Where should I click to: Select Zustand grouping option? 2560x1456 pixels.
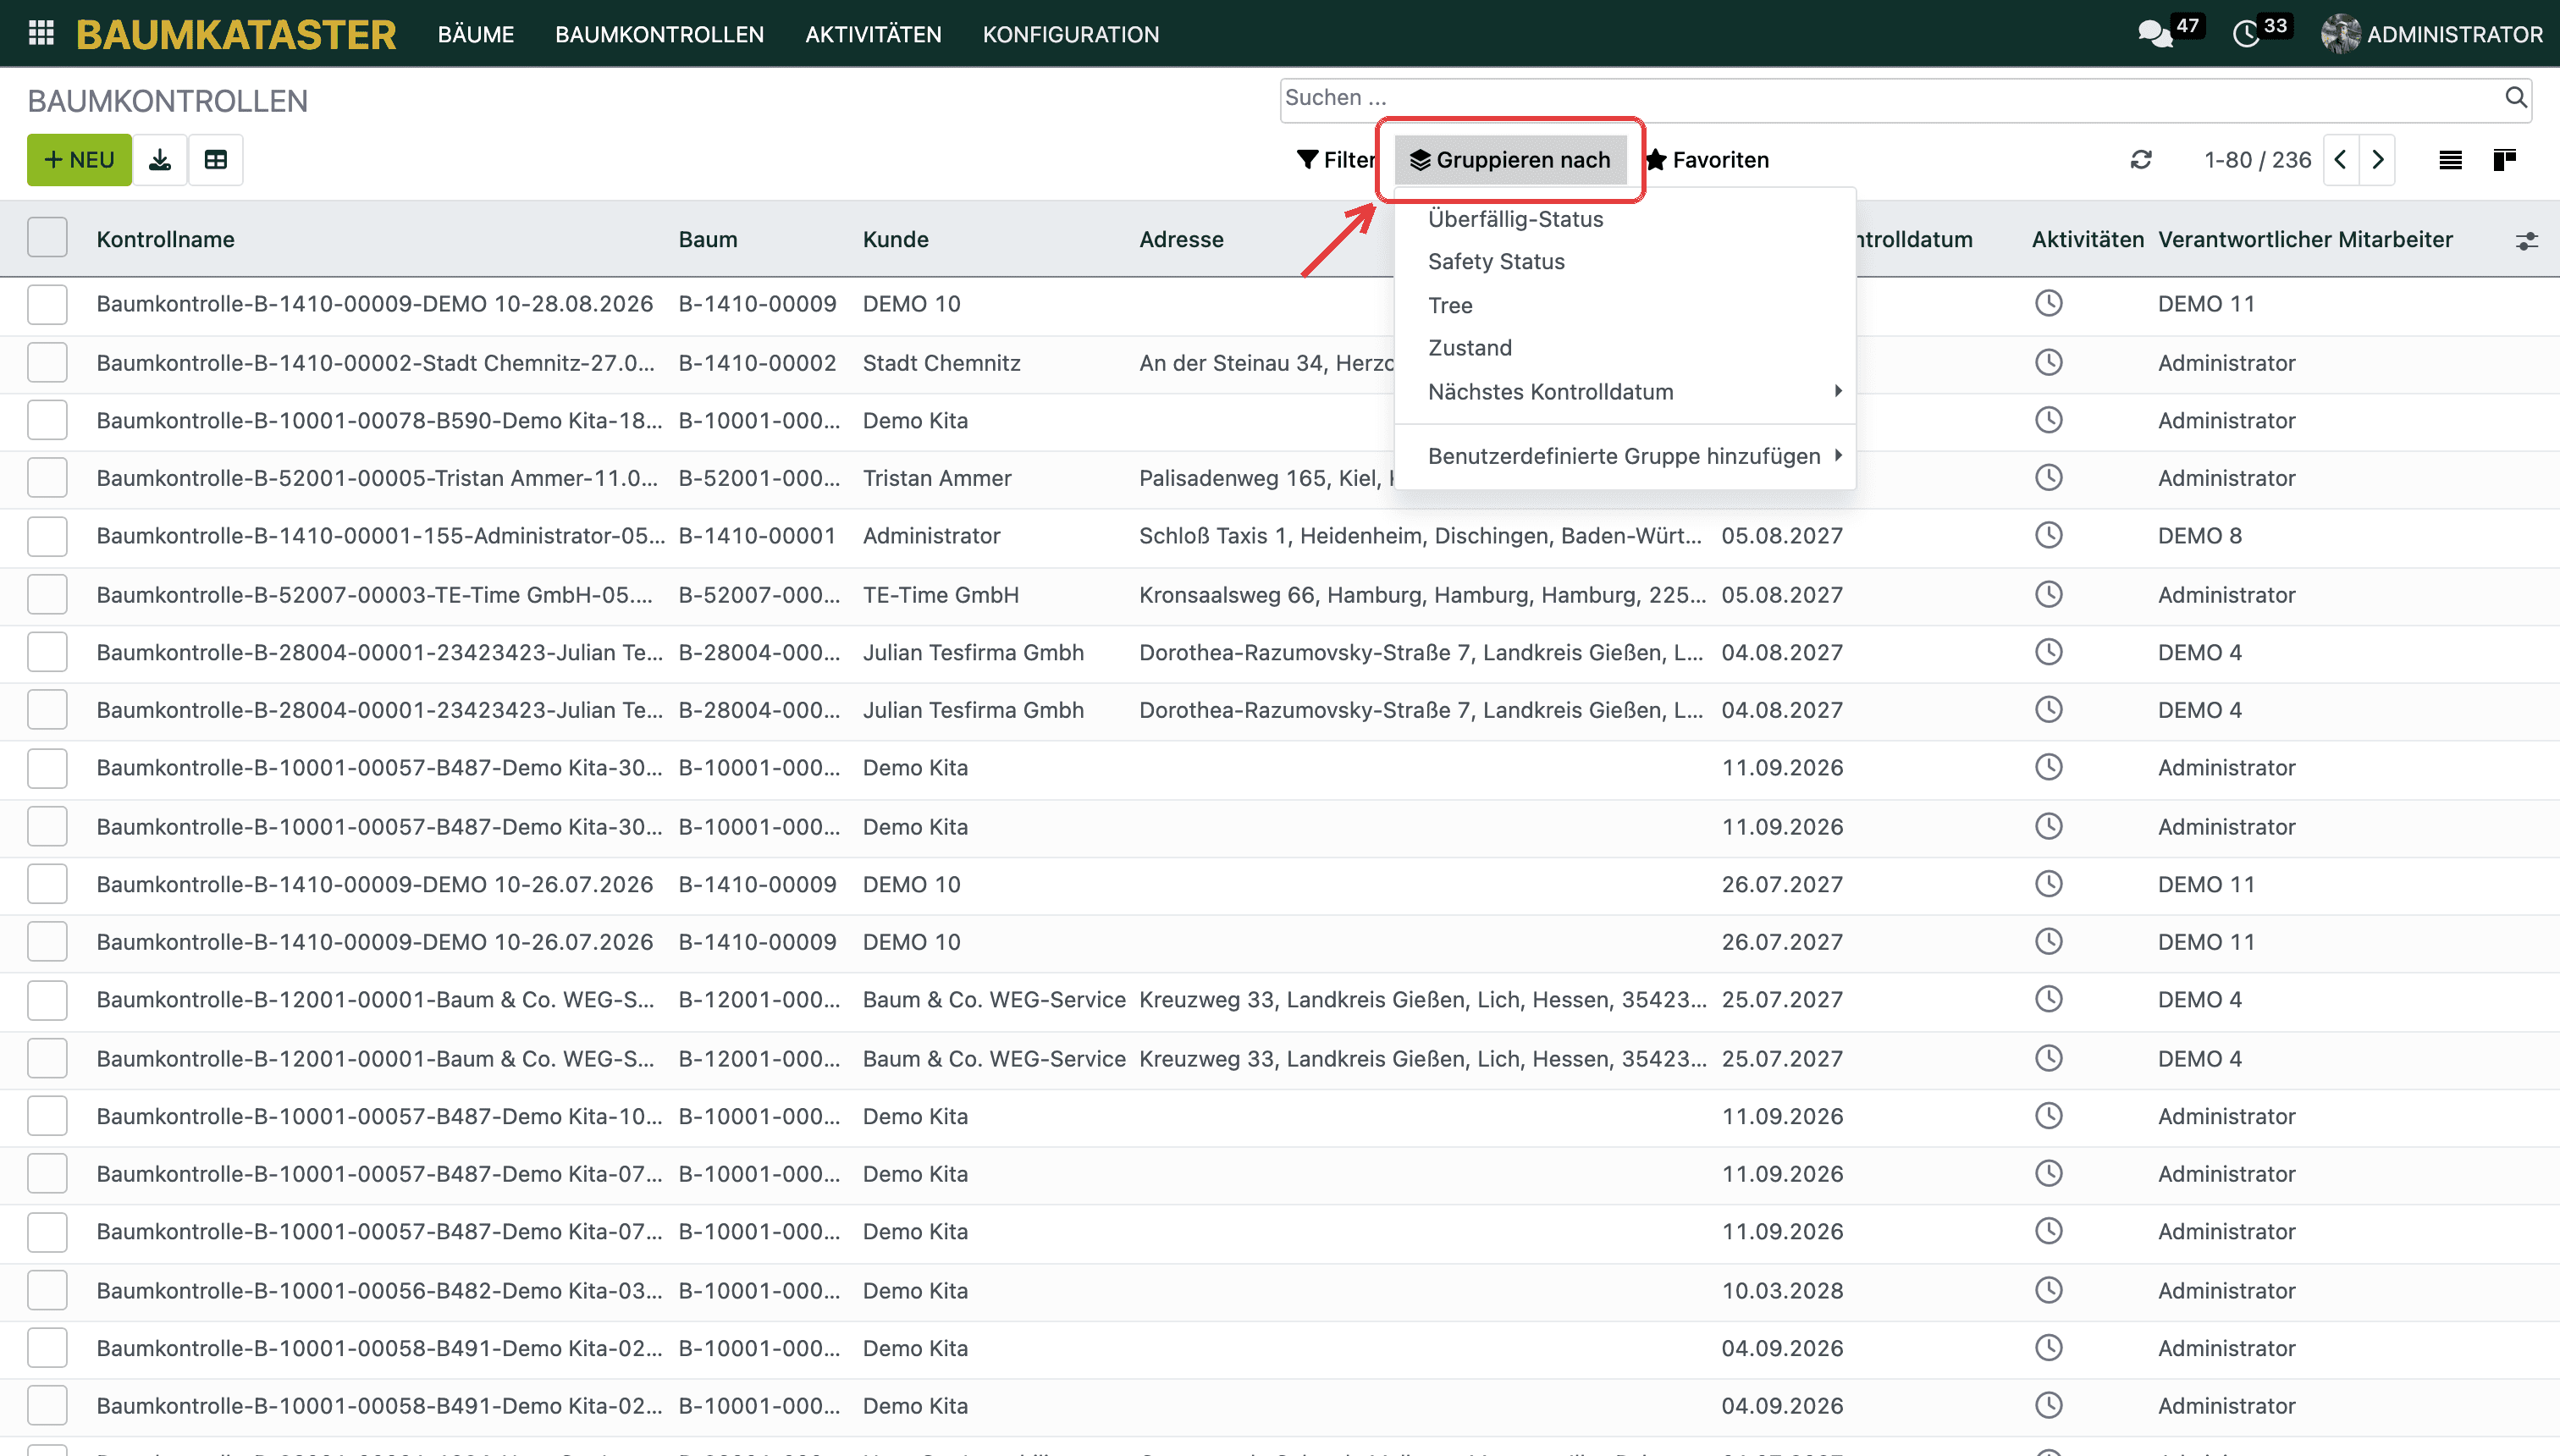click(1626, 348)
